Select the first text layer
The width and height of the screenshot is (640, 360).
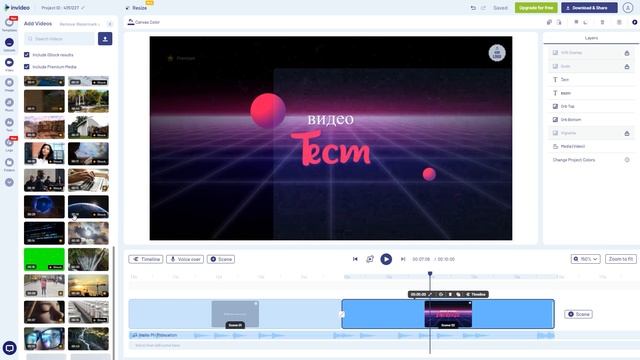591,80
